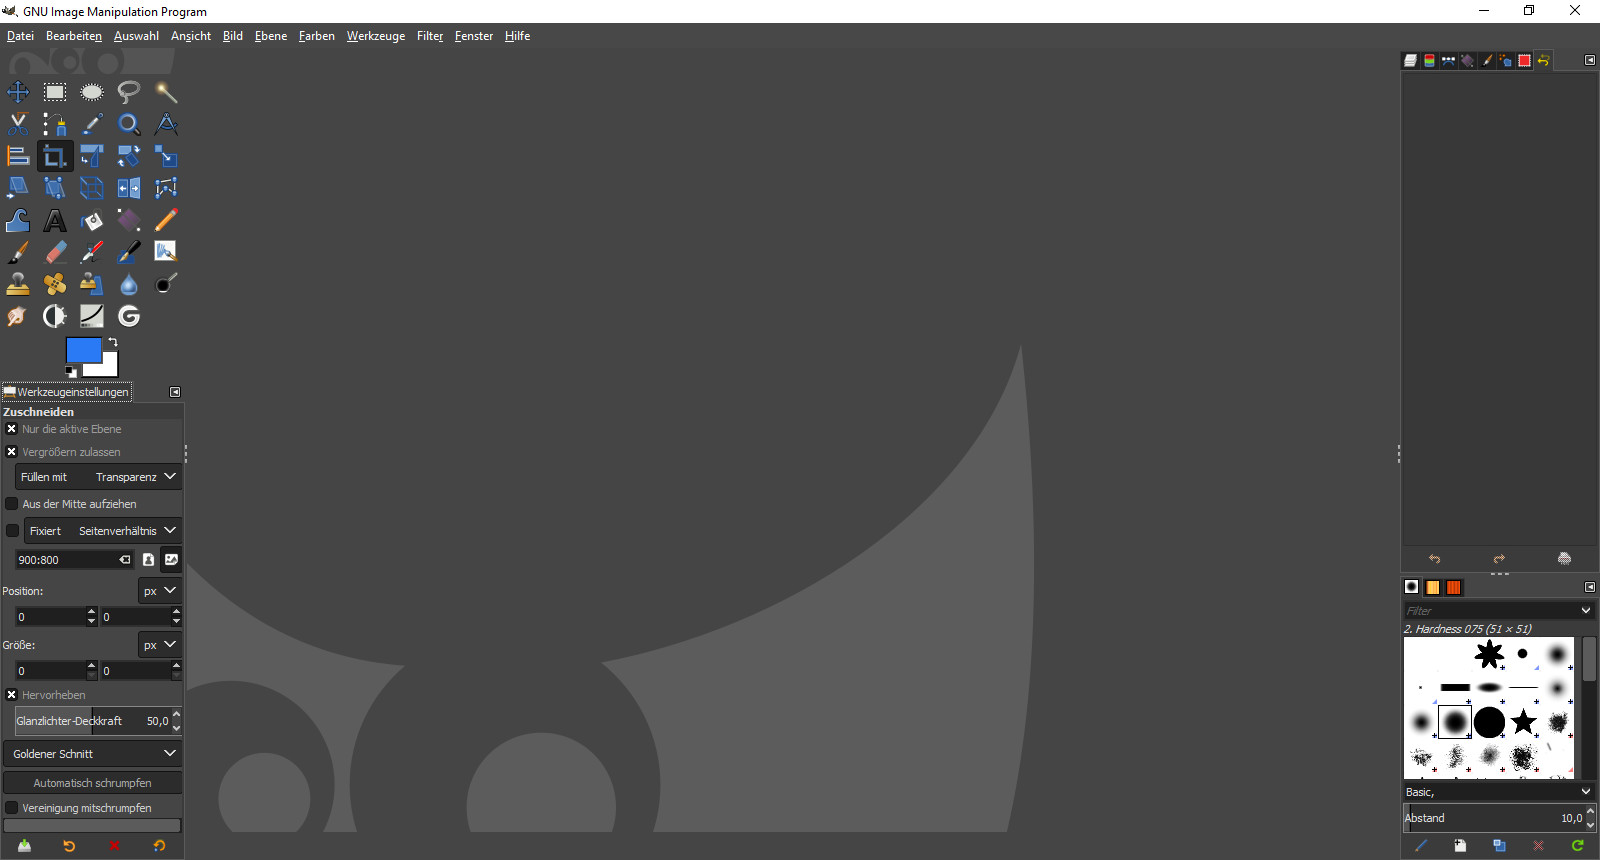The image size is (1600, 860).
Task: Open 'Füllen mit' Transparenz dropdown
Action: pyautogui.click(x=98, y=477)
